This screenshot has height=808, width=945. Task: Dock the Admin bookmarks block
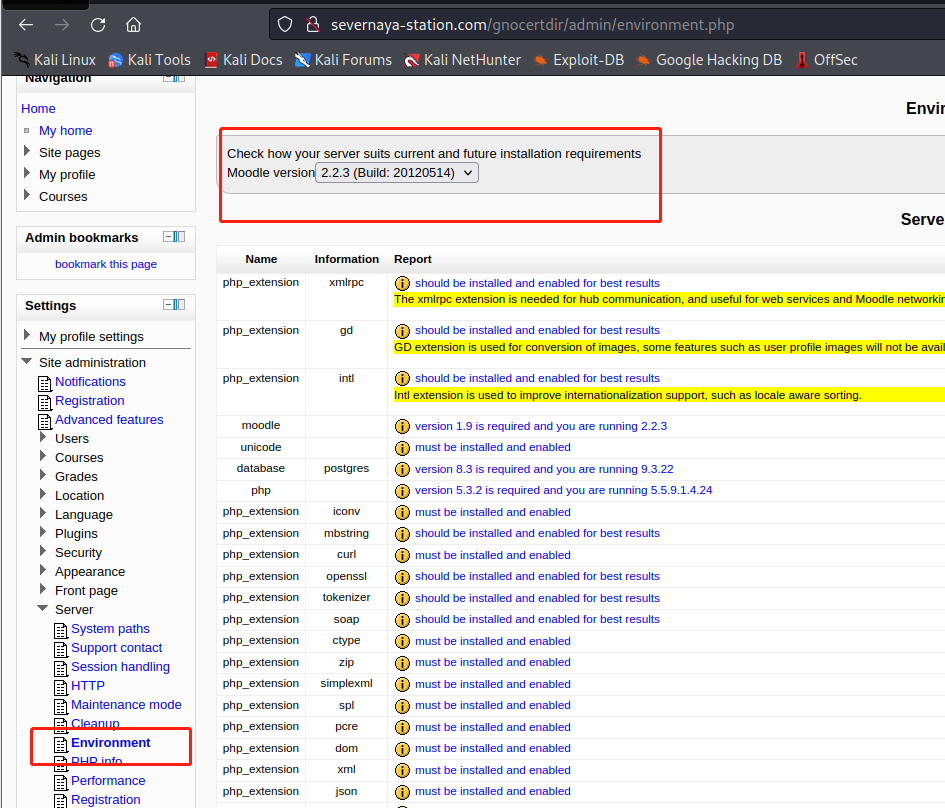pos(180,237)
